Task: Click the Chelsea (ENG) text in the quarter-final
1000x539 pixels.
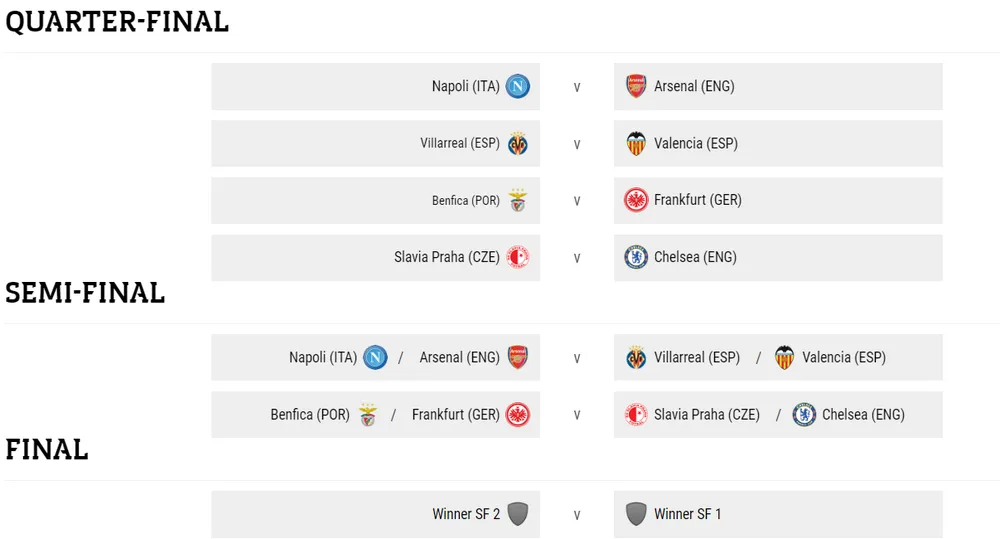Action: click(695, 258)
